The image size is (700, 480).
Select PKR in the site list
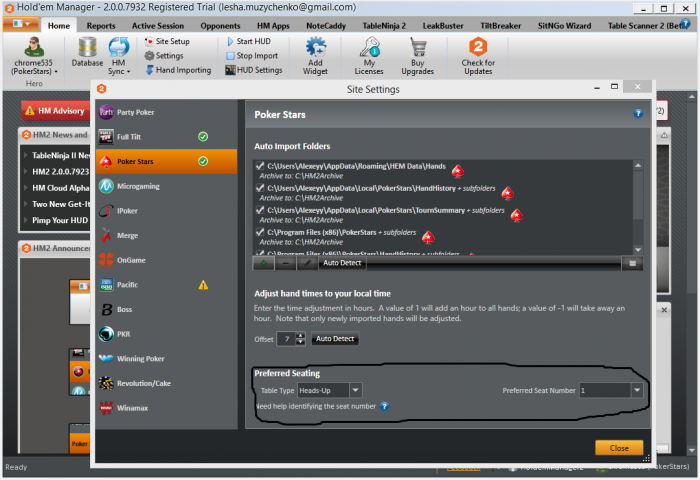166,334
